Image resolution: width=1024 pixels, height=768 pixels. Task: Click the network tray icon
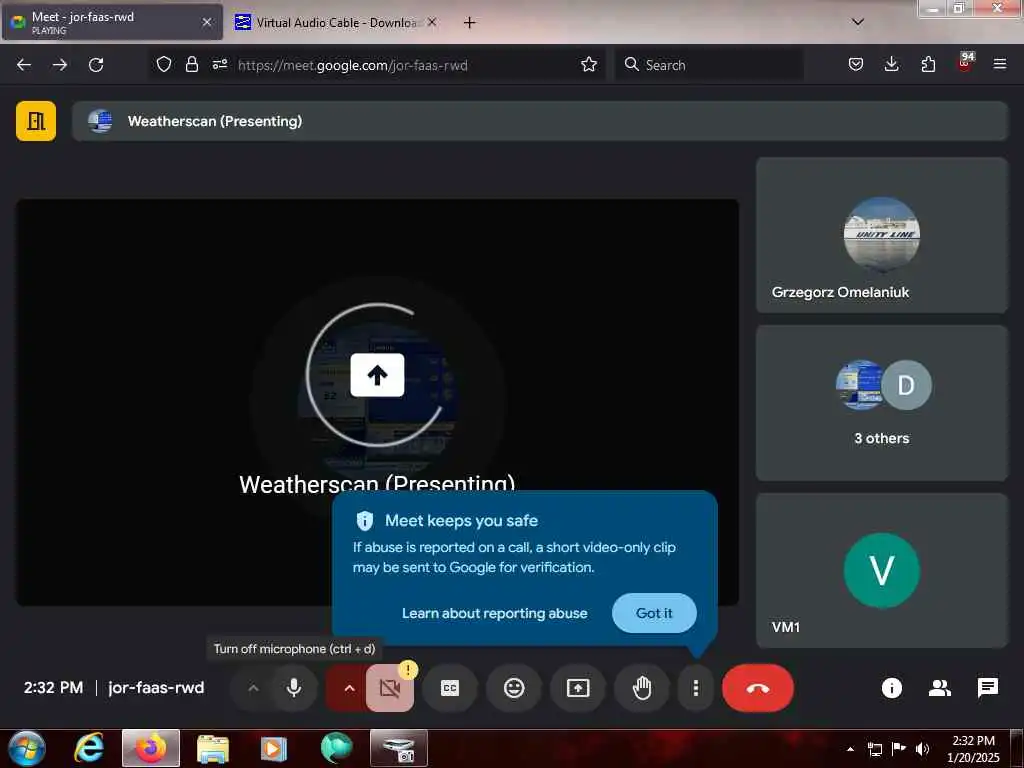[875, 749]
